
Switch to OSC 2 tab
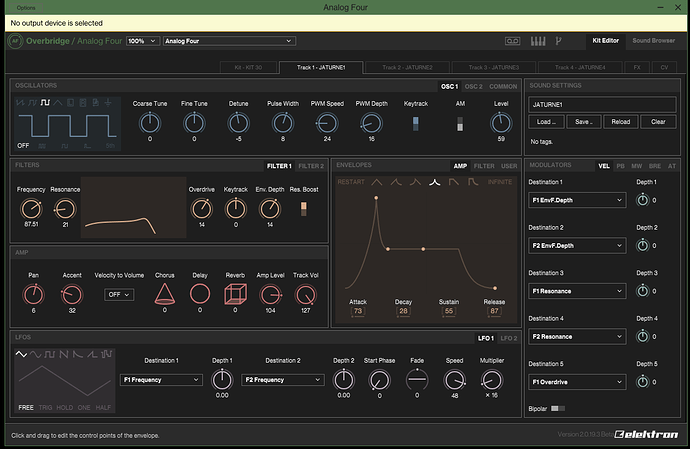point(473,86)
